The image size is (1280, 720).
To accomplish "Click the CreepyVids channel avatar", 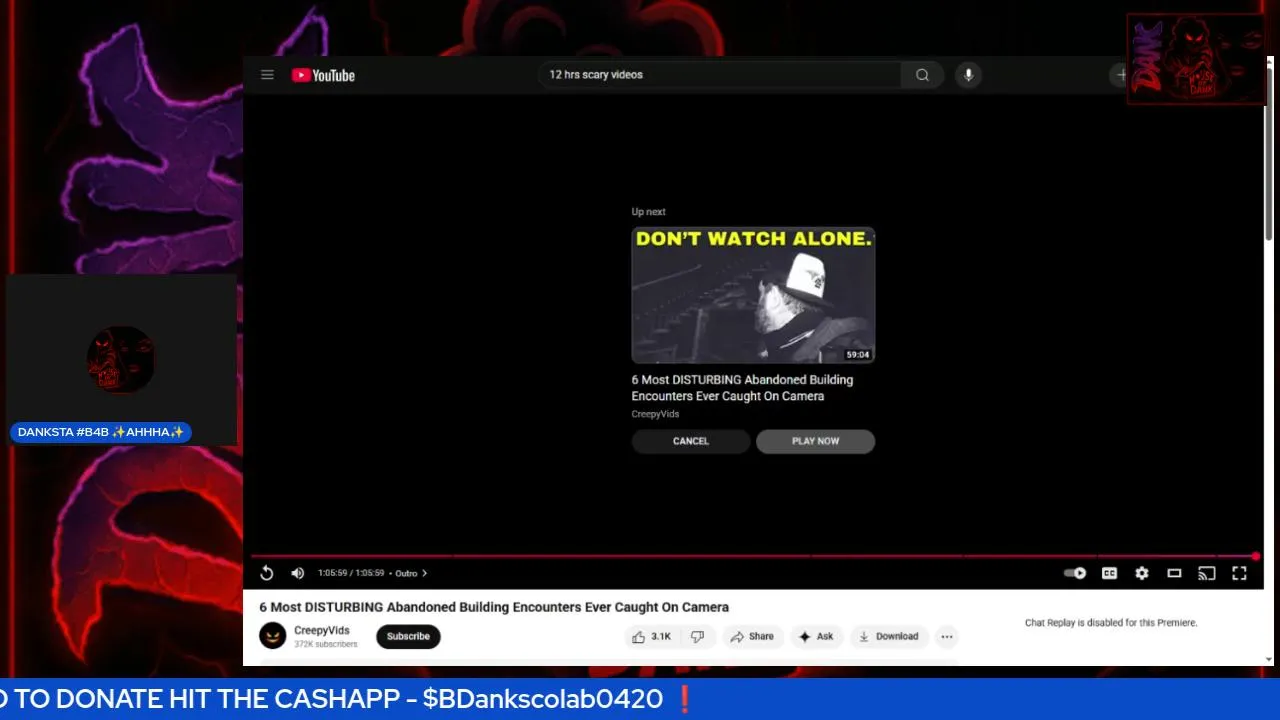I will pyautogui.click(x=273, y=636).
